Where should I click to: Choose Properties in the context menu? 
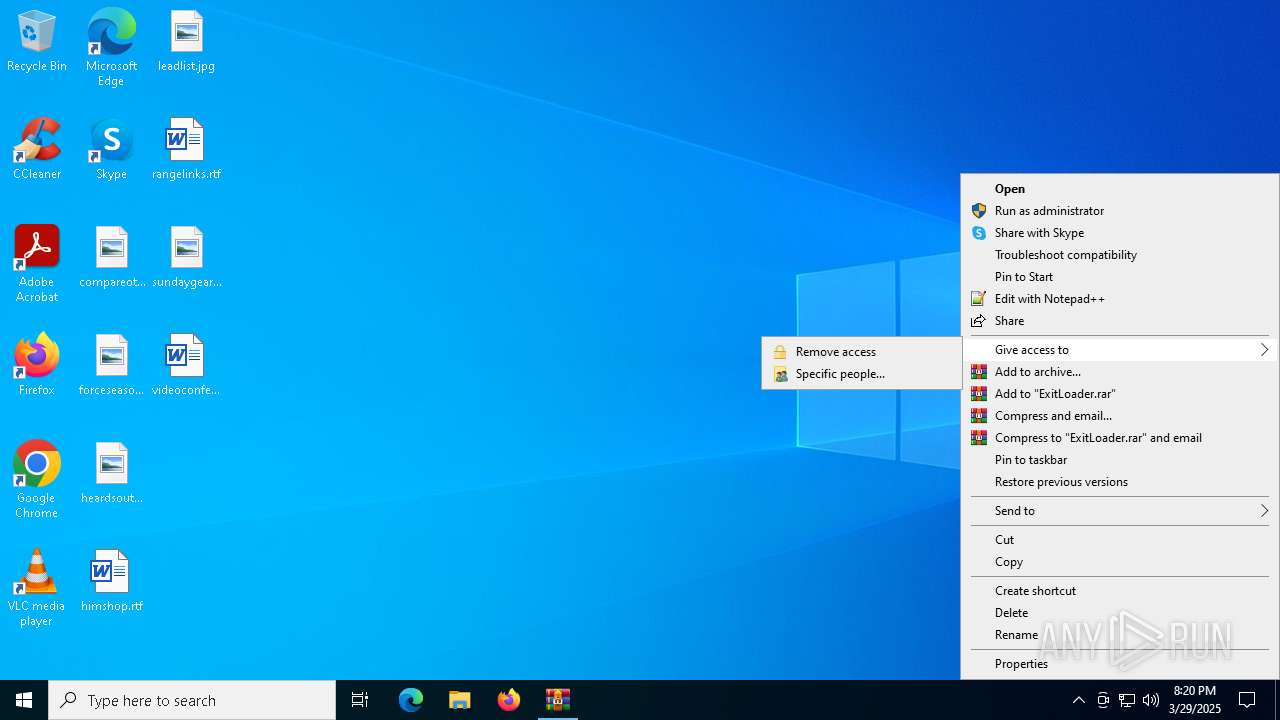pyautogui.click(x=1119, y=664)
